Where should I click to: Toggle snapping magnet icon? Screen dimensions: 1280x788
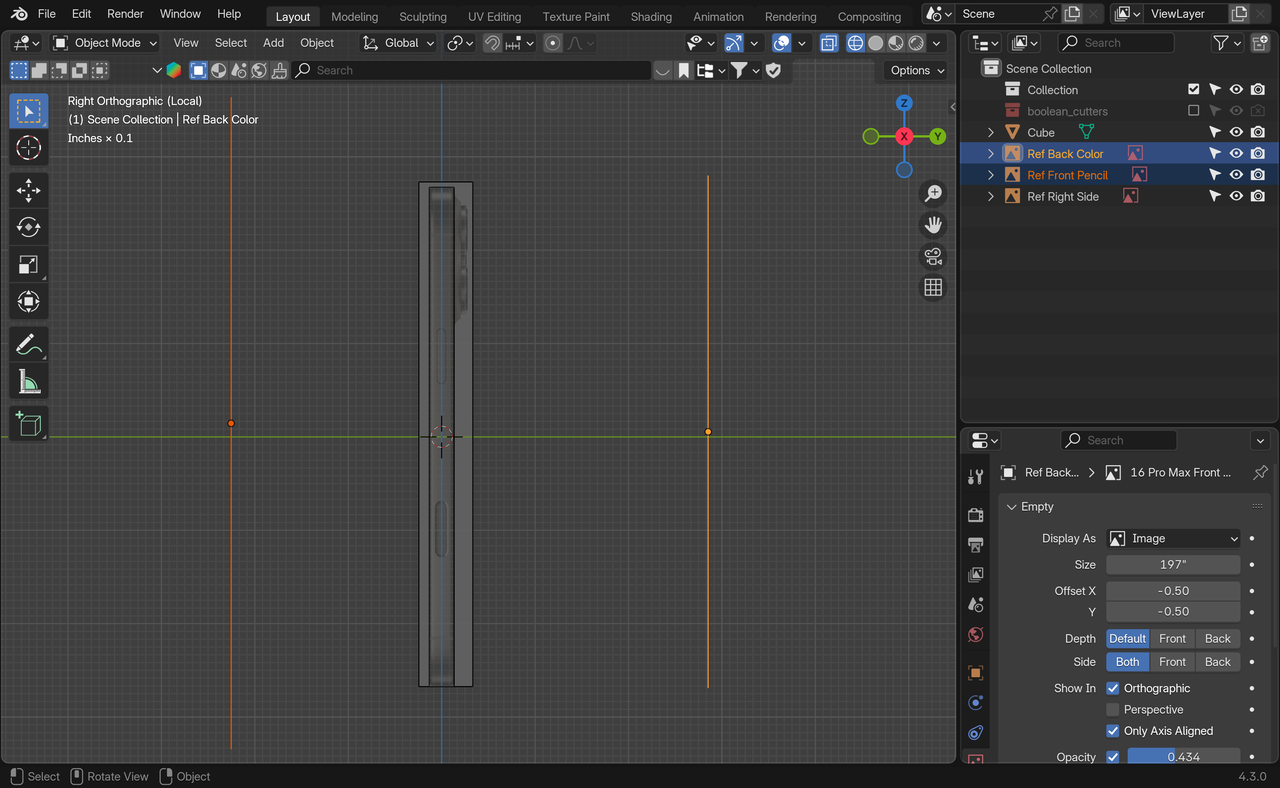(x=492, y=43)
